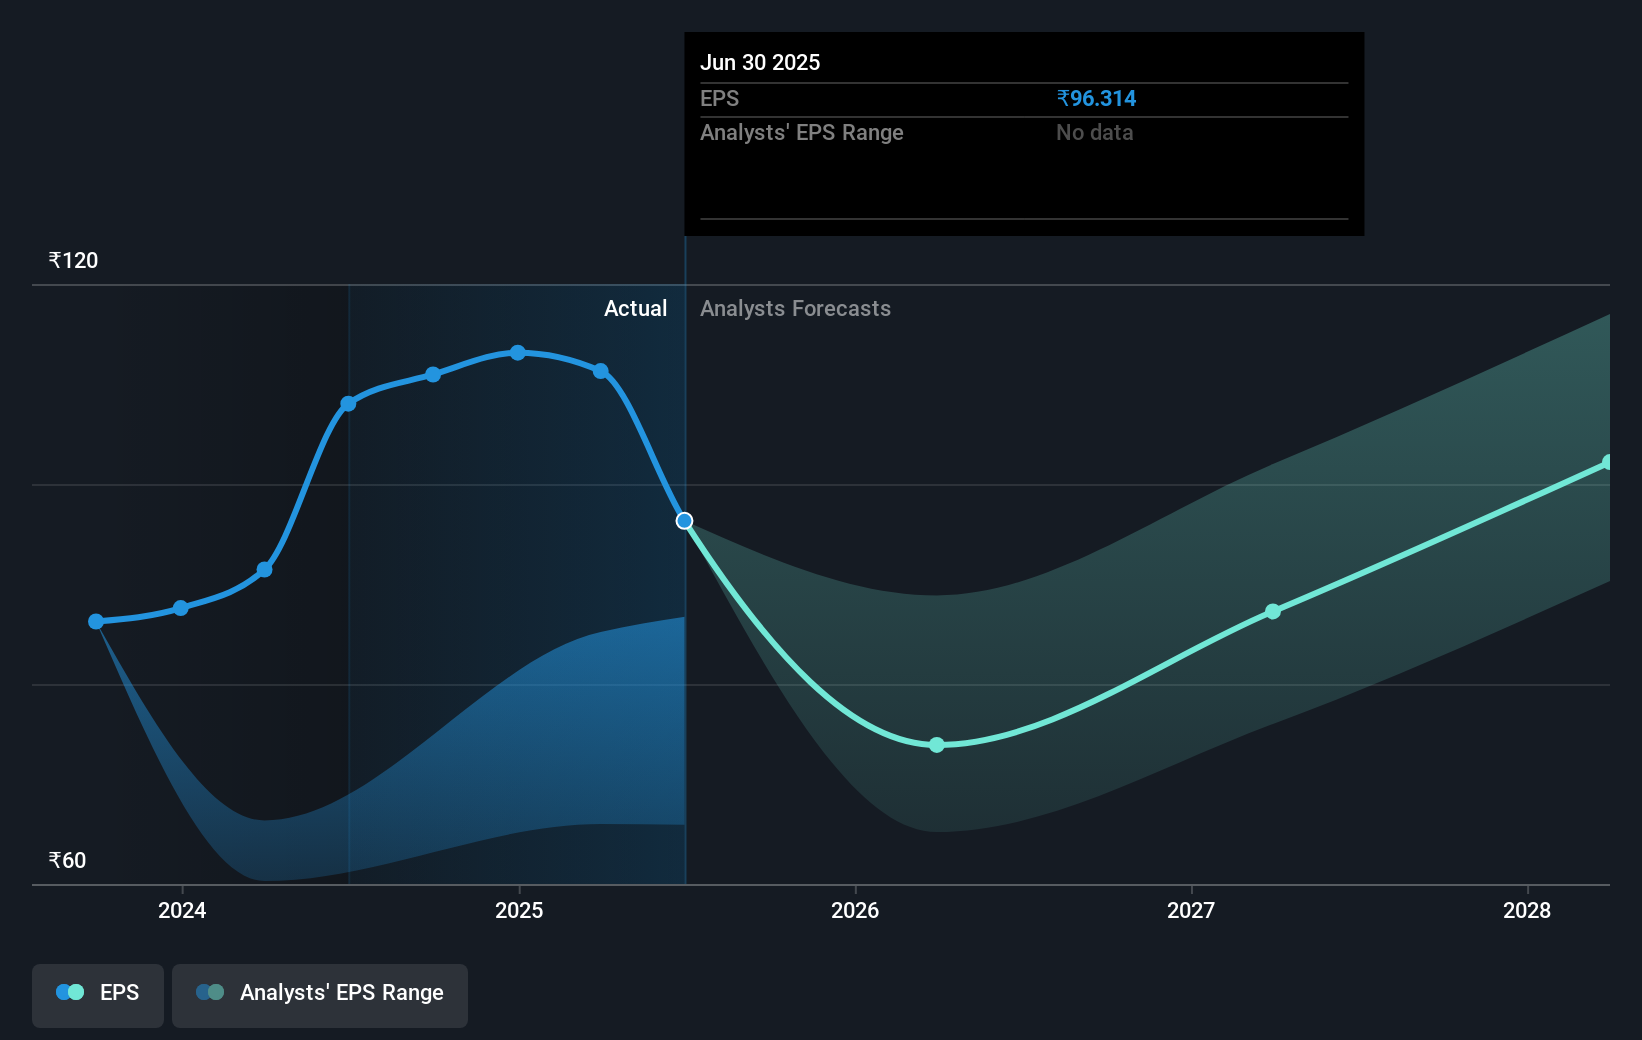This screenshot has height=1040, width=1642.
Task: Click the 'Analysts Forecasts' label
Action: pos(795,309)
